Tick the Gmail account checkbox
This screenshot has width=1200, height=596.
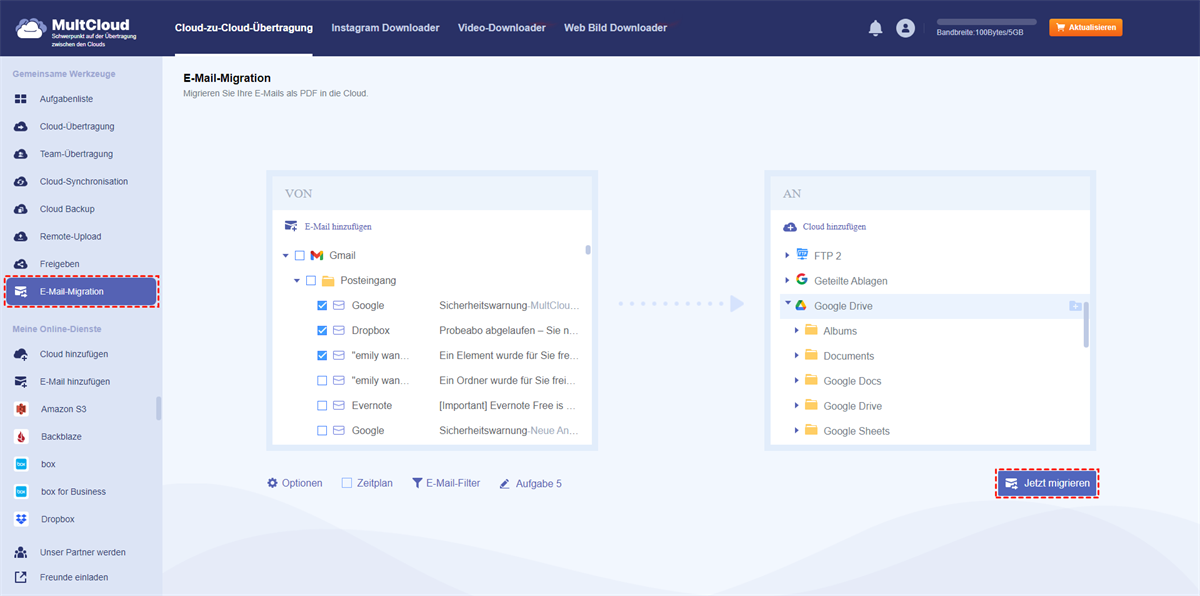(300, 256)
